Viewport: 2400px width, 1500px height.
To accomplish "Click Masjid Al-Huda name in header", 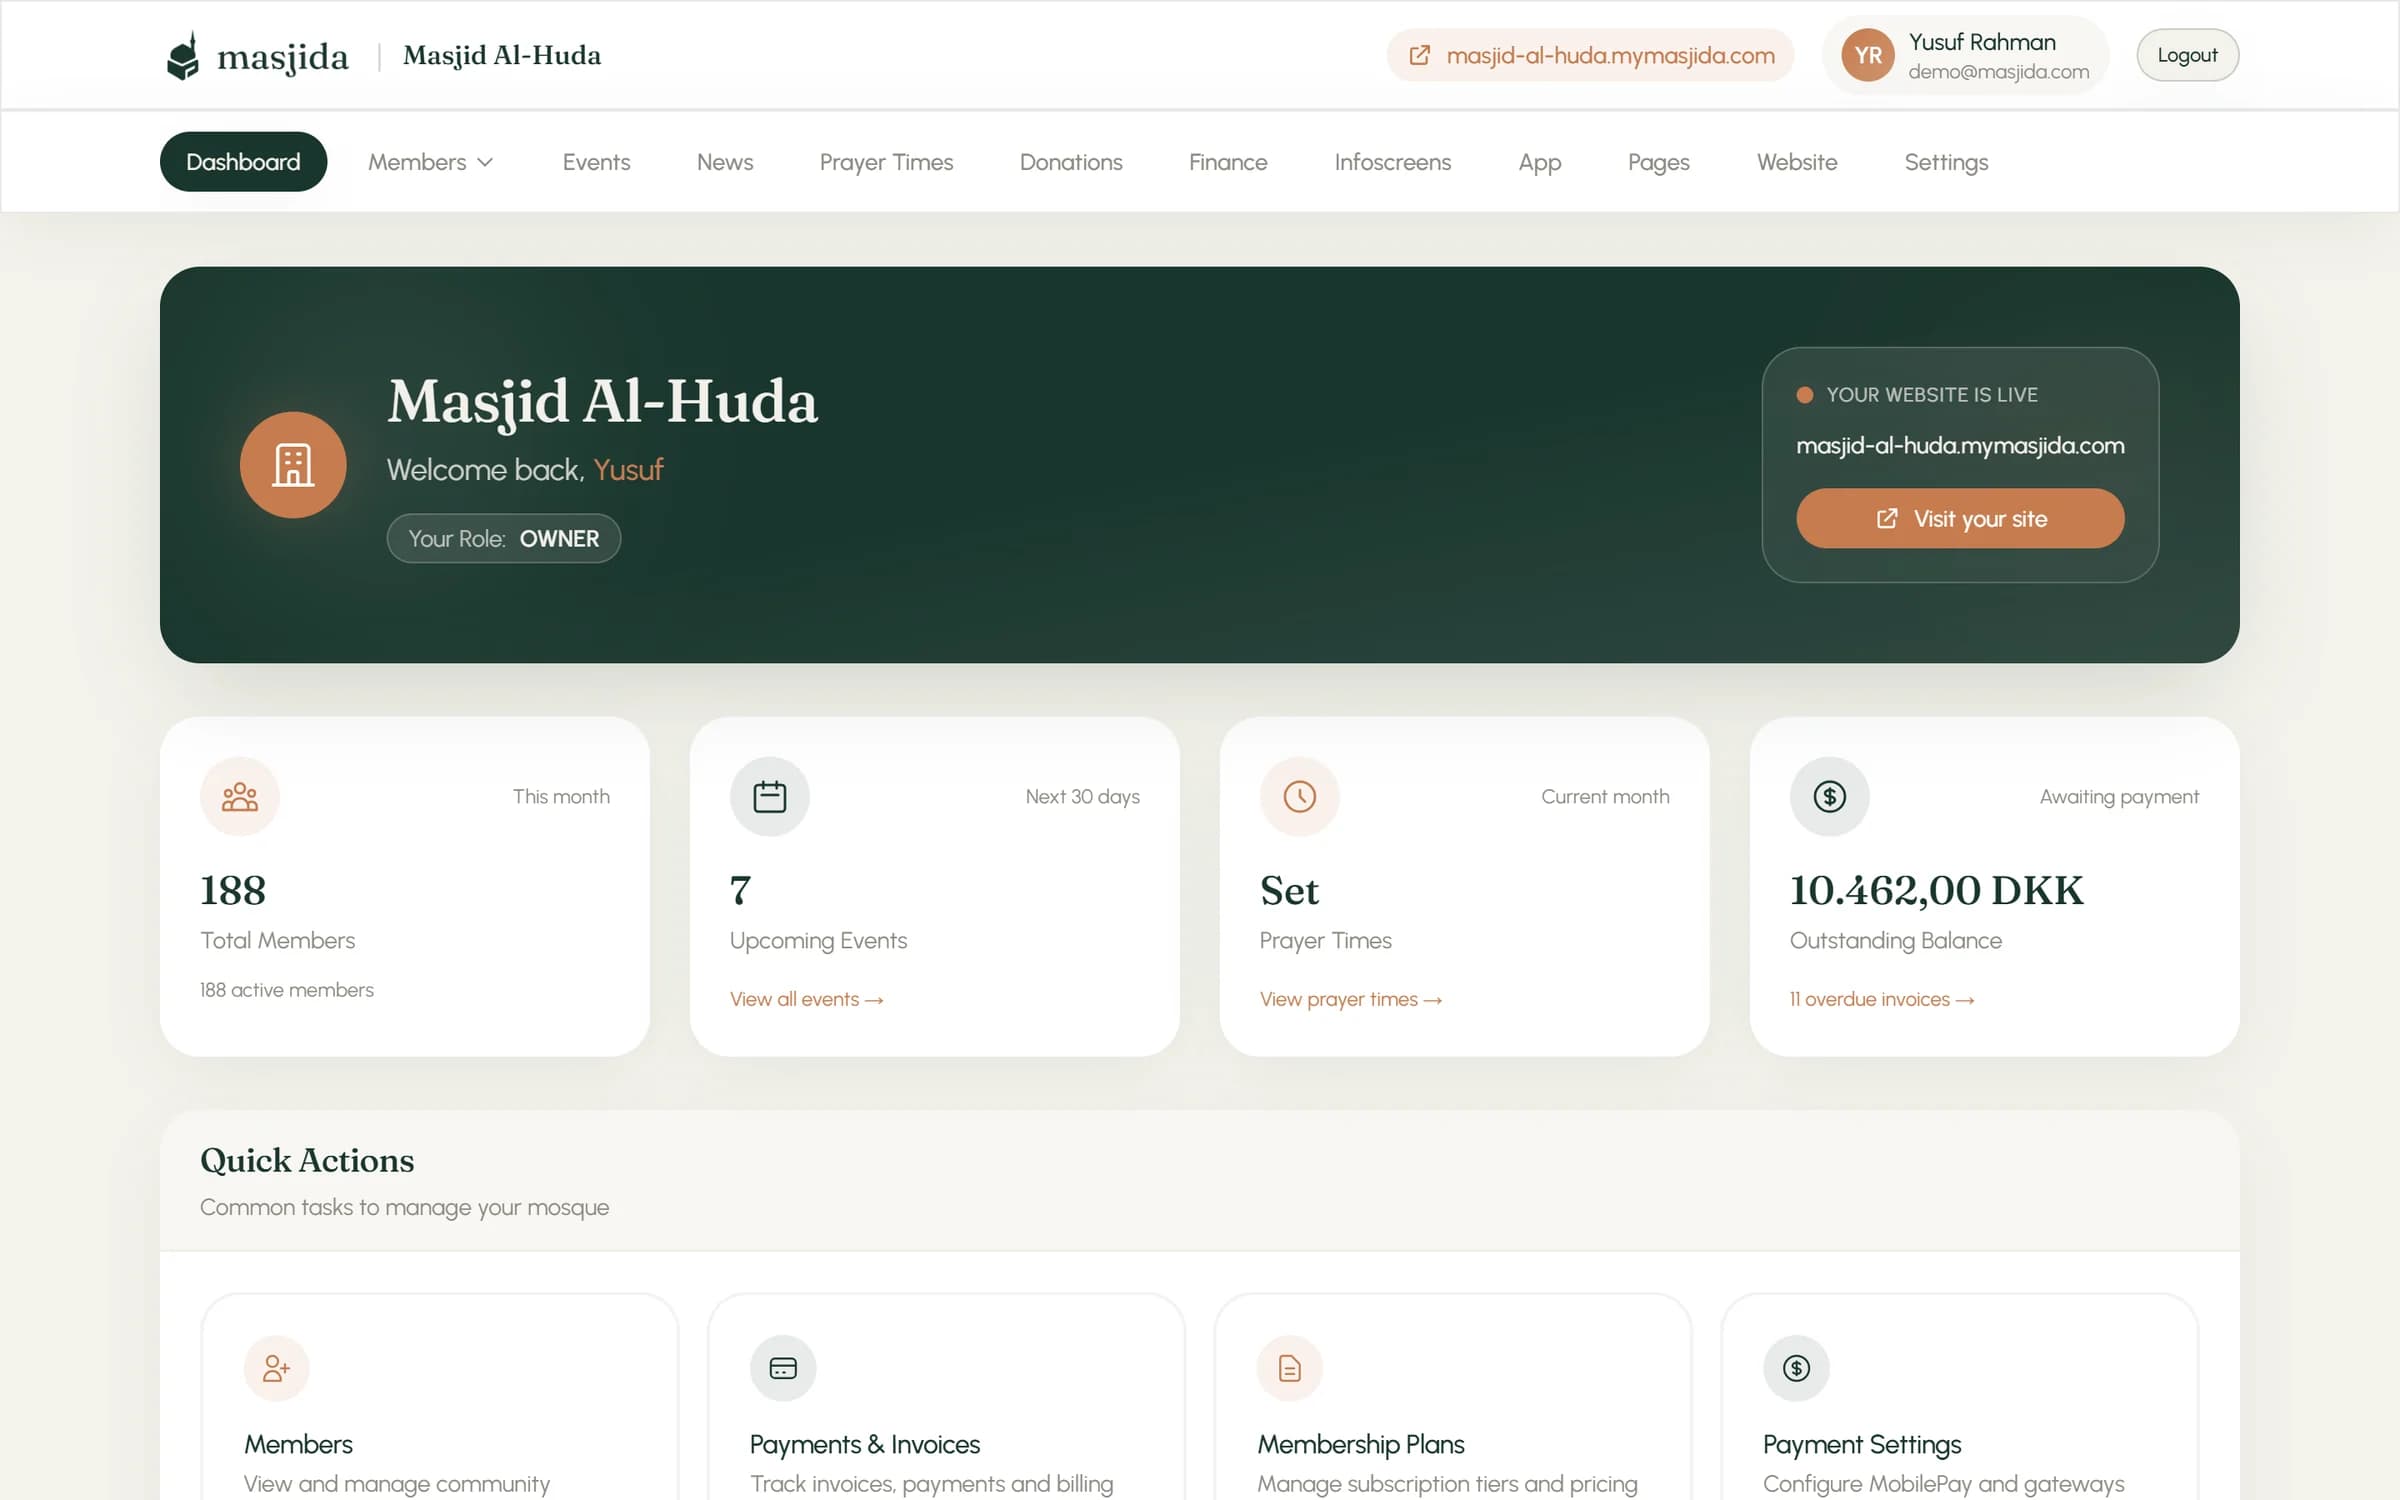I will [502, 55].
